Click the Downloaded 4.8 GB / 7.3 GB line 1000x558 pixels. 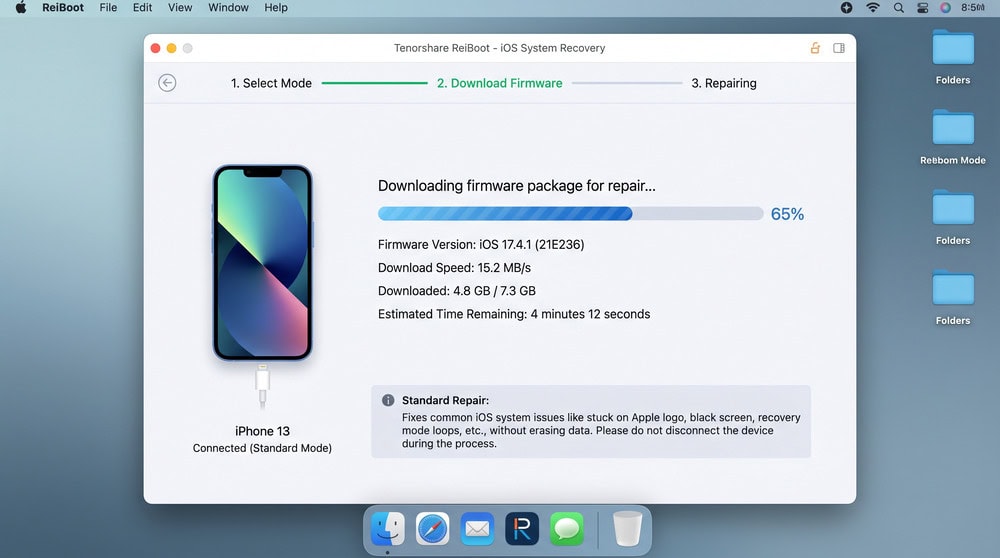pyautogui.click(x=457, y=291)
